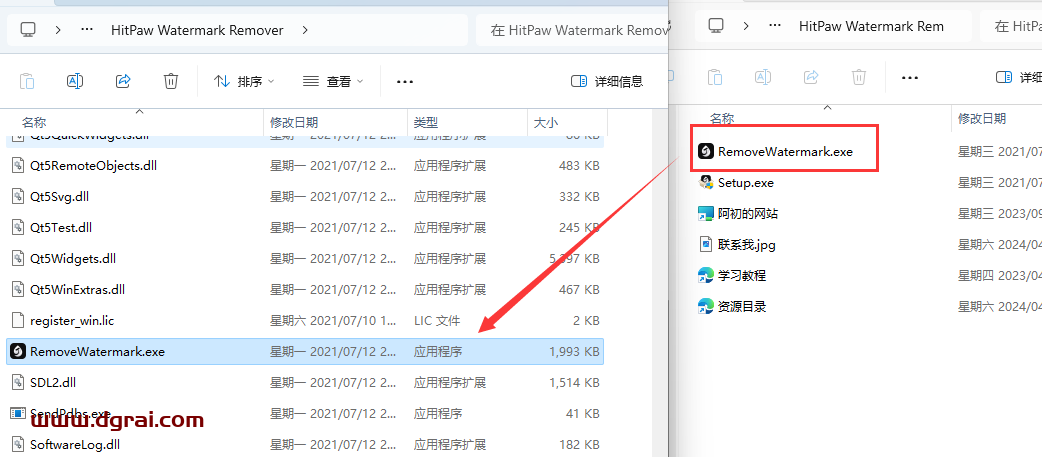The width and height of the screenshot is (1042, 457).
Task: Click share icon in left window toolbar
Action: pos(123,81)
